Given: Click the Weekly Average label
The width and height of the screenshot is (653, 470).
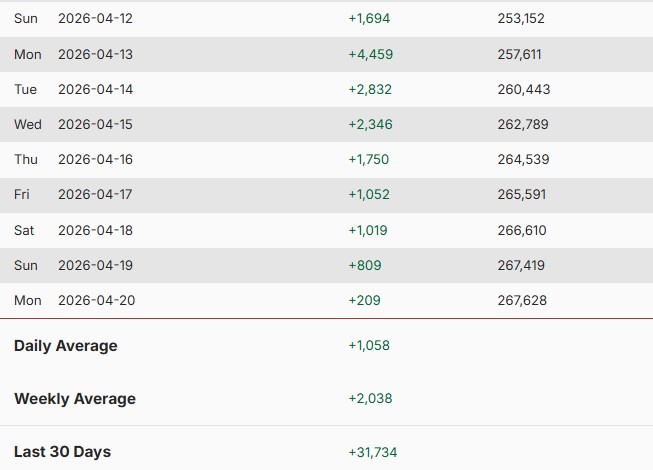Looking at the screenshot, I should 75,399.
